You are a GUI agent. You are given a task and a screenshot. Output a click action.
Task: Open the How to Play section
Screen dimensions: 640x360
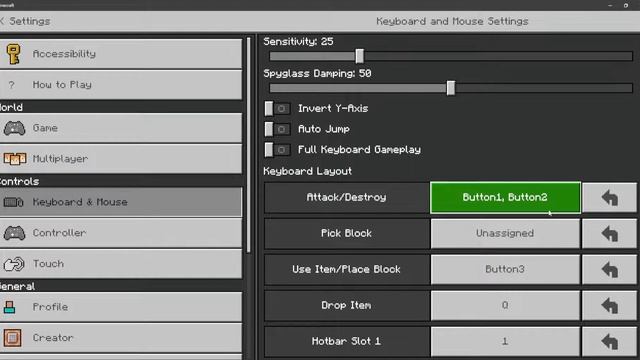point(121,85)
